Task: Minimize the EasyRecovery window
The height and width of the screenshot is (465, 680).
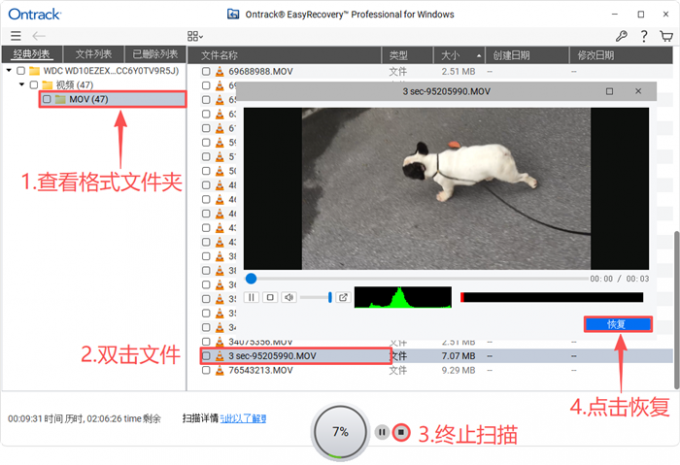Action: click(x=615, y=14)
